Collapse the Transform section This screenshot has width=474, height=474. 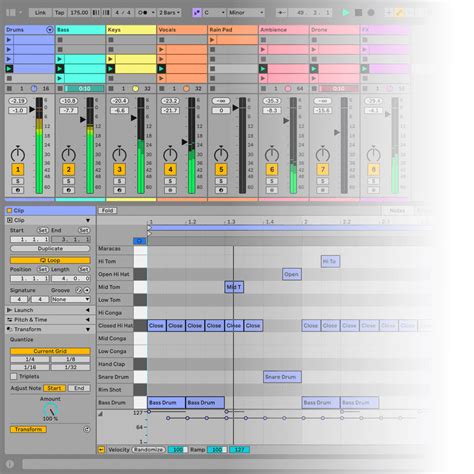pos(88,329)
